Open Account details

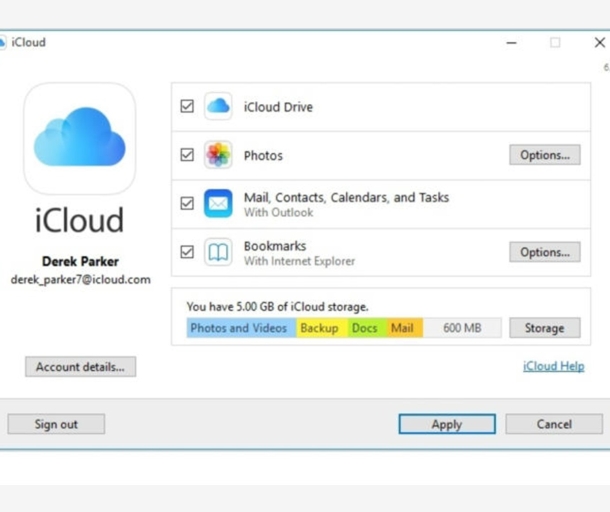pos(81,366)
